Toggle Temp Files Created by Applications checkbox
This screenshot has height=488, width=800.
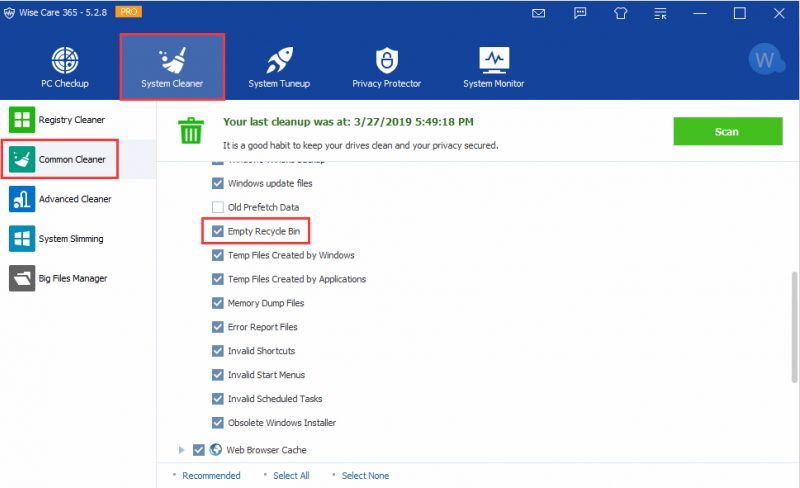click(218, 279)
